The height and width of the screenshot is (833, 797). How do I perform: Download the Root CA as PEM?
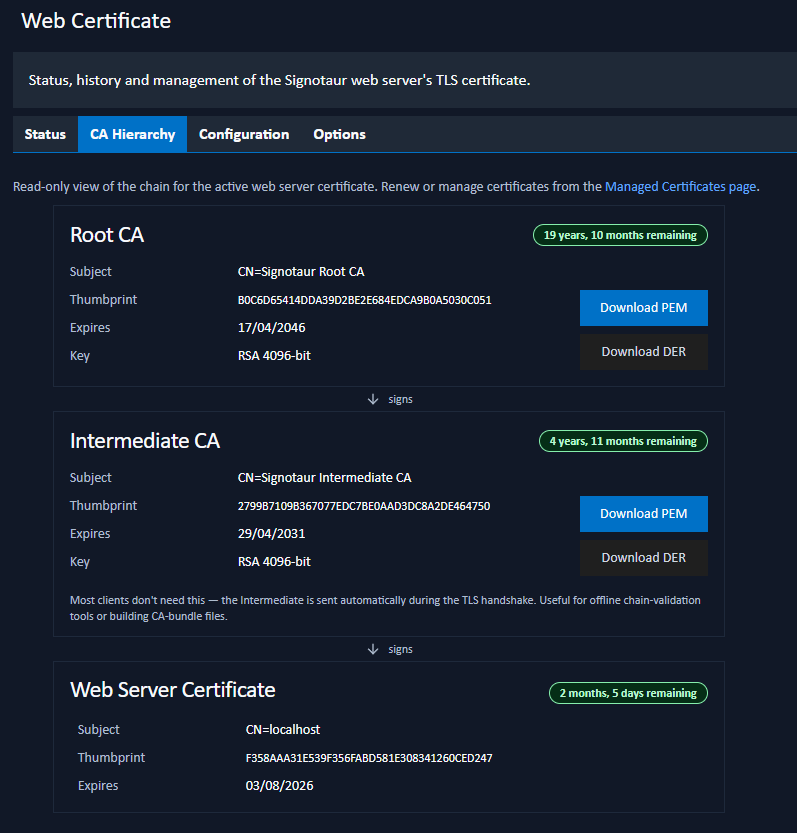643,308
